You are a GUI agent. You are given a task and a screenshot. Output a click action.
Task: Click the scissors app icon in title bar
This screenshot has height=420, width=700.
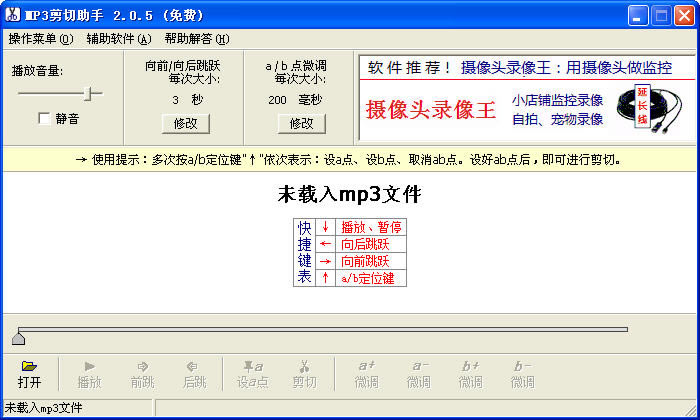click(x=12, y=14)
